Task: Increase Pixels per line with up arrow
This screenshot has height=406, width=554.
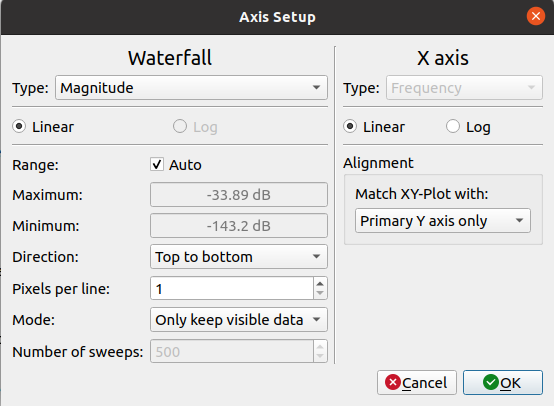Action: pyautogui.click(x=320, y=283)
